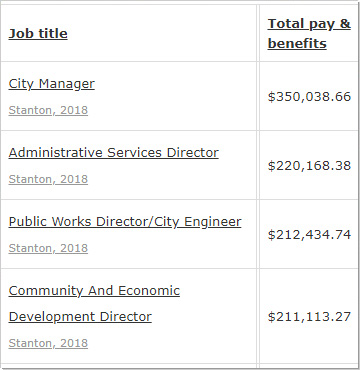Click the word Economic in job title
This screenshot has height=370, width=360.
click(x=149, y=291)
